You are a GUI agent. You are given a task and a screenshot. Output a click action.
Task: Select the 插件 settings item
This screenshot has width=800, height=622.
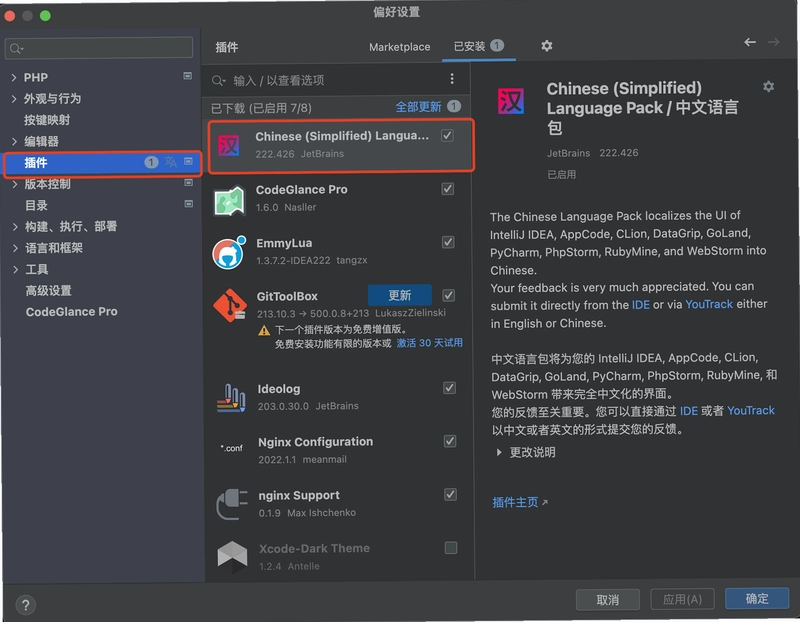pyautogui.click(x=102, y=163)
